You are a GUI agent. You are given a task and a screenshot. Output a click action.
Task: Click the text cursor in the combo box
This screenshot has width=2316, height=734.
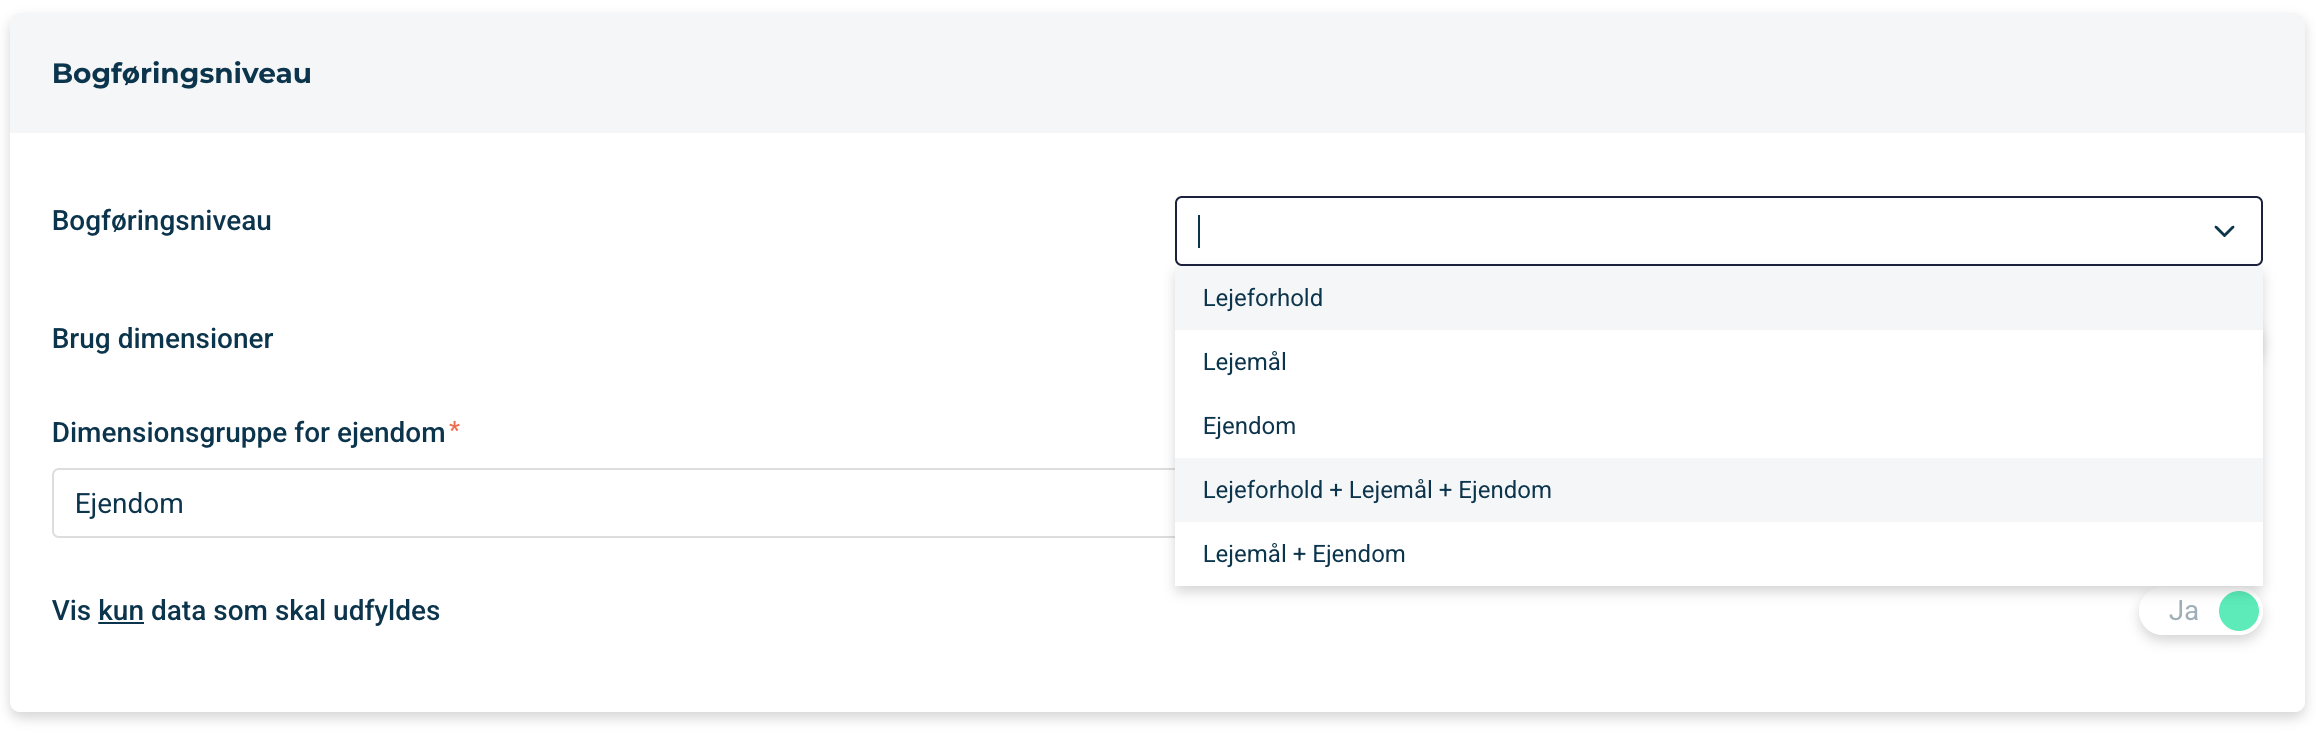click(x=1199, y=231)
